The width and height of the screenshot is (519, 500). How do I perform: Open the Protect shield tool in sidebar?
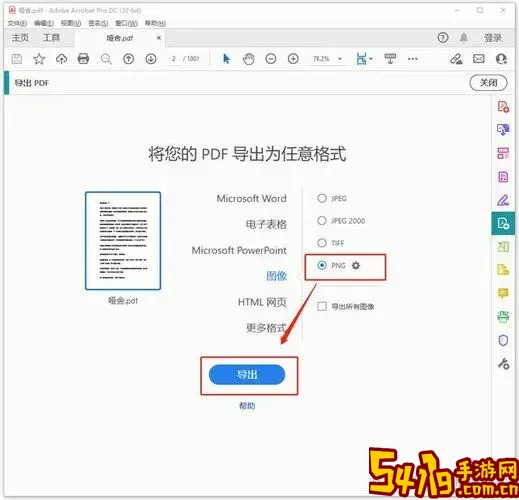coord(503,340)
